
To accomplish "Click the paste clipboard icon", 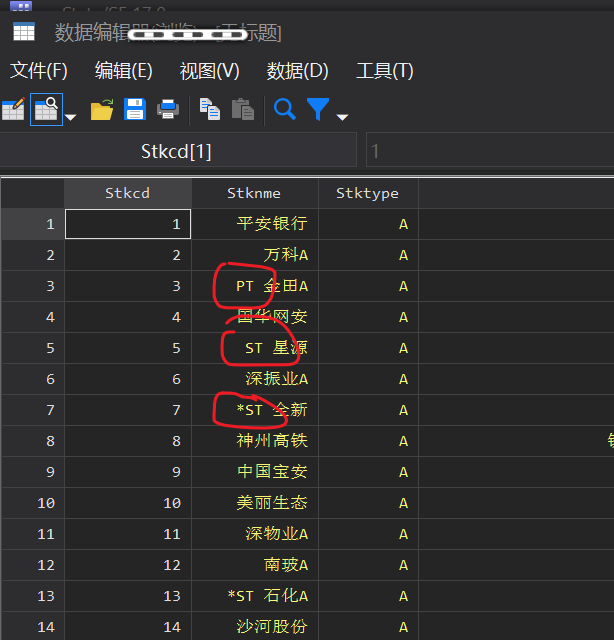I will (x=243, y=109).
